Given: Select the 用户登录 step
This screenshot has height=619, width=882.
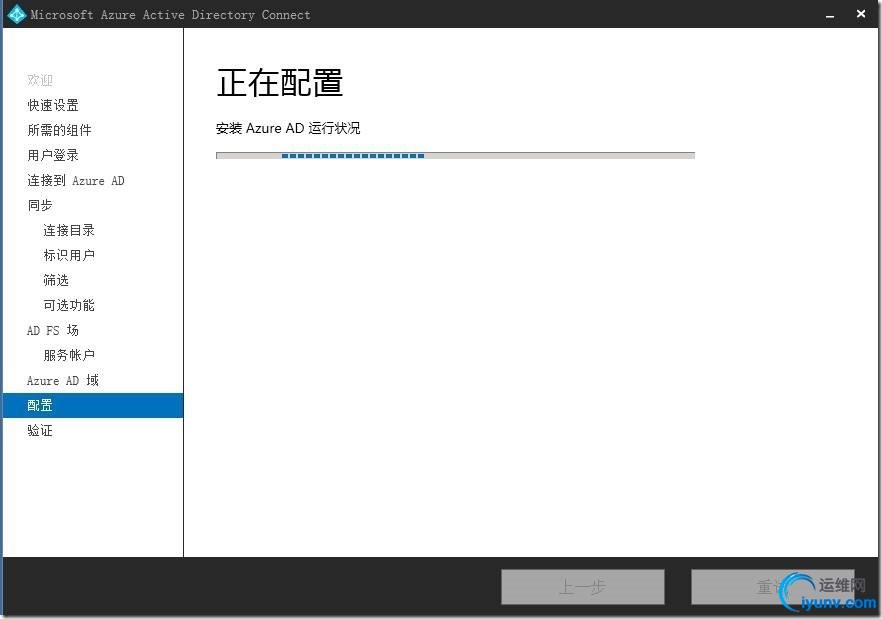Looking at the screenshot, I should click(x=53, y=155).
